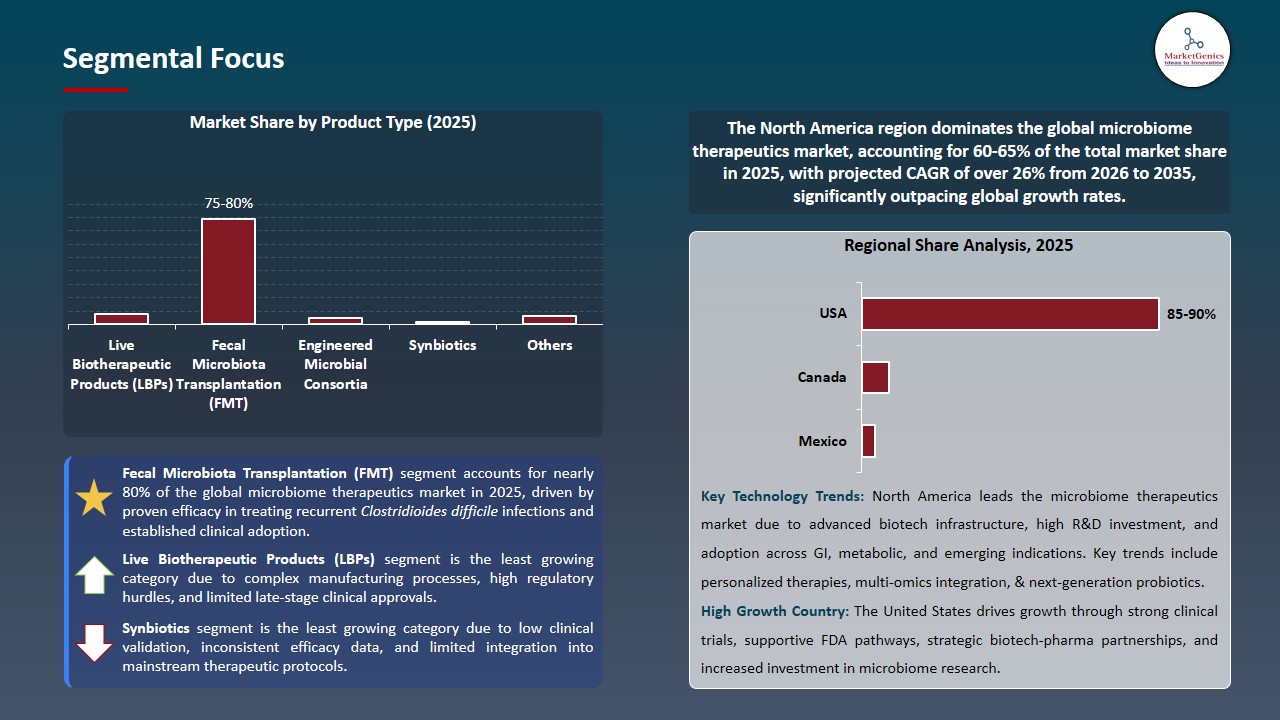
Task: Click the Synbiotics axis label
Action: tap(442, 345)
